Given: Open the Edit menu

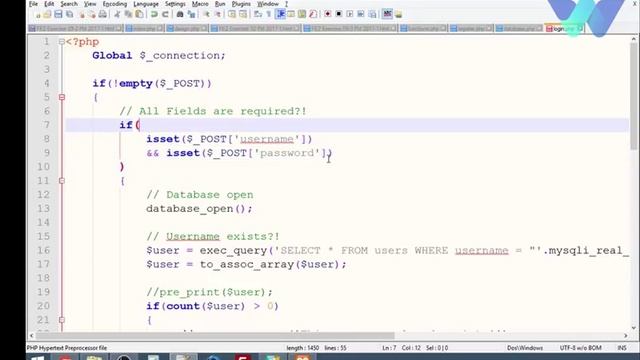Looking at the screenshot, I should point(49,4).
